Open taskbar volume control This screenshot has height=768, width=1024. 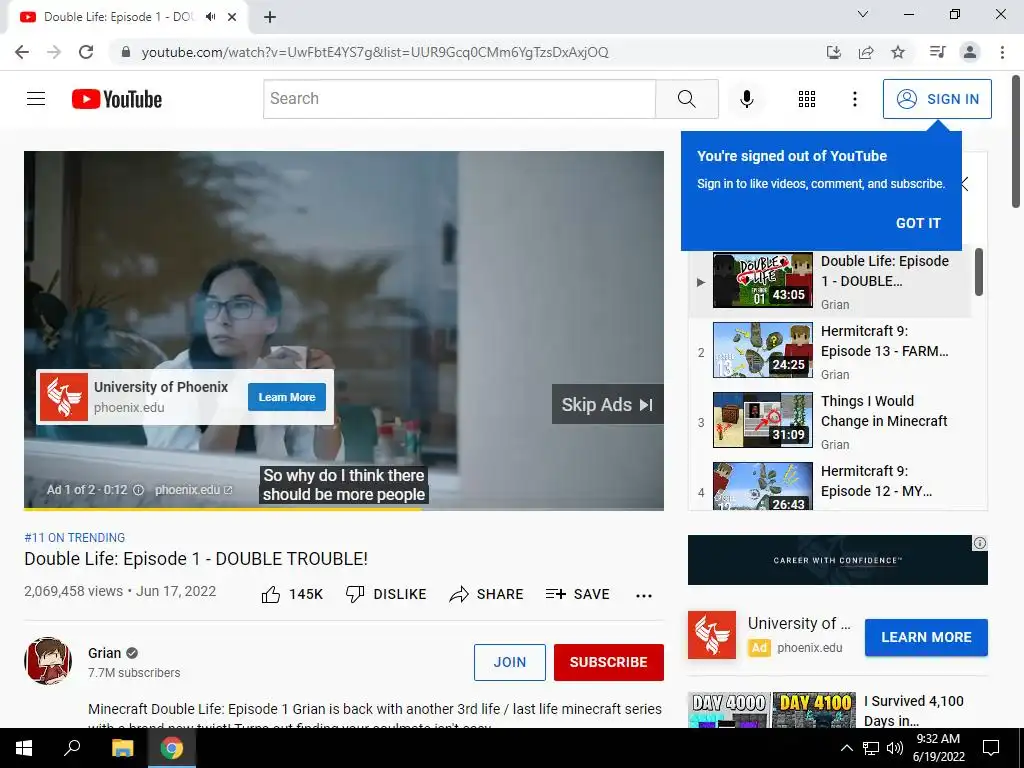click(895, 748)
